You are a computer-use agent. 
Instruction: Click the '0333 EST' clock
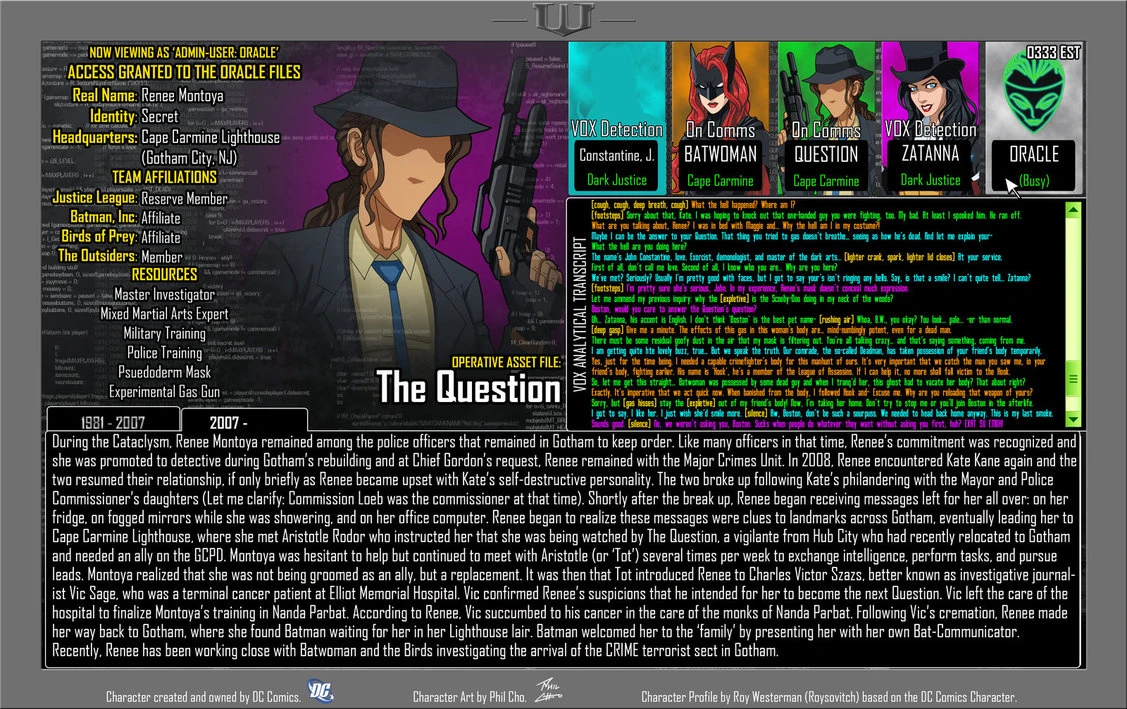point(1052,52)
